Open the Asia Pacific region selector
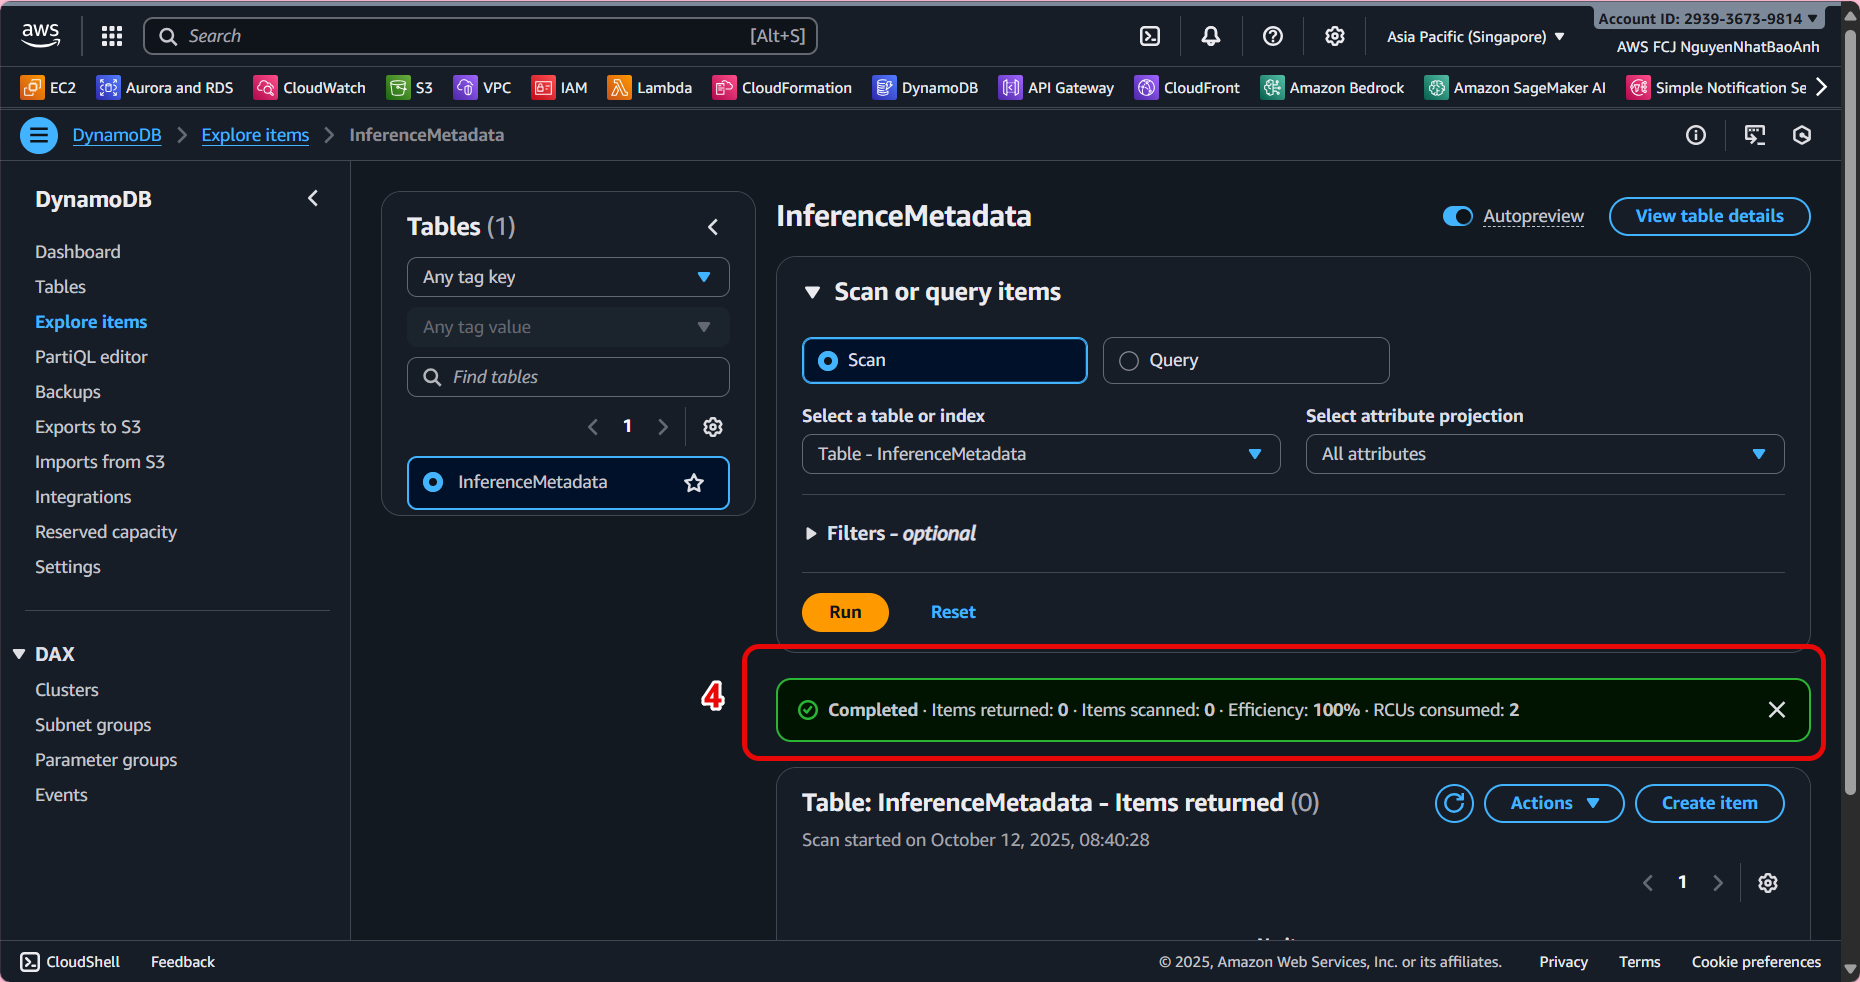 [x=1475, y=37]
